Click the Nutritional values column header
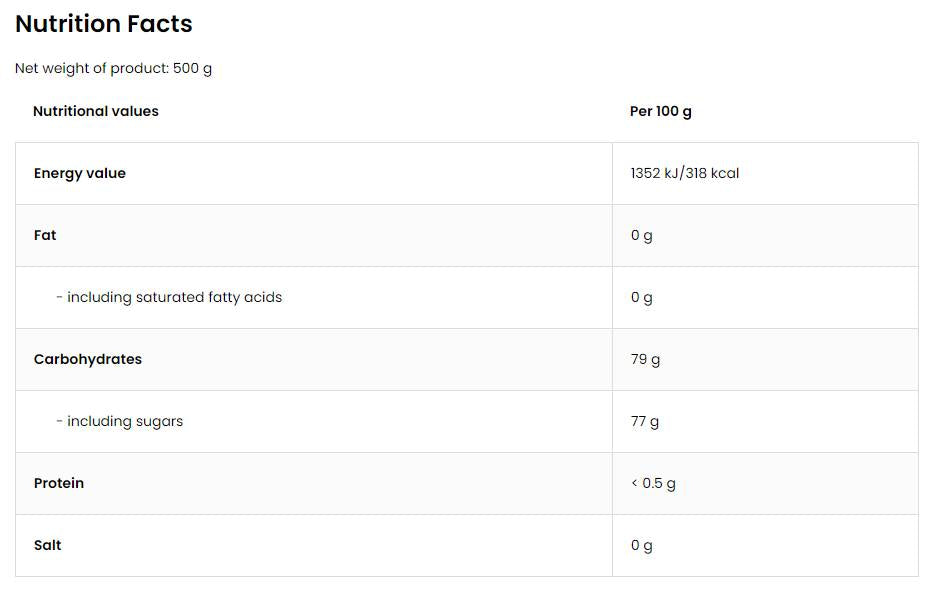This screenshot has width=936, height=591. click(96, 111)
